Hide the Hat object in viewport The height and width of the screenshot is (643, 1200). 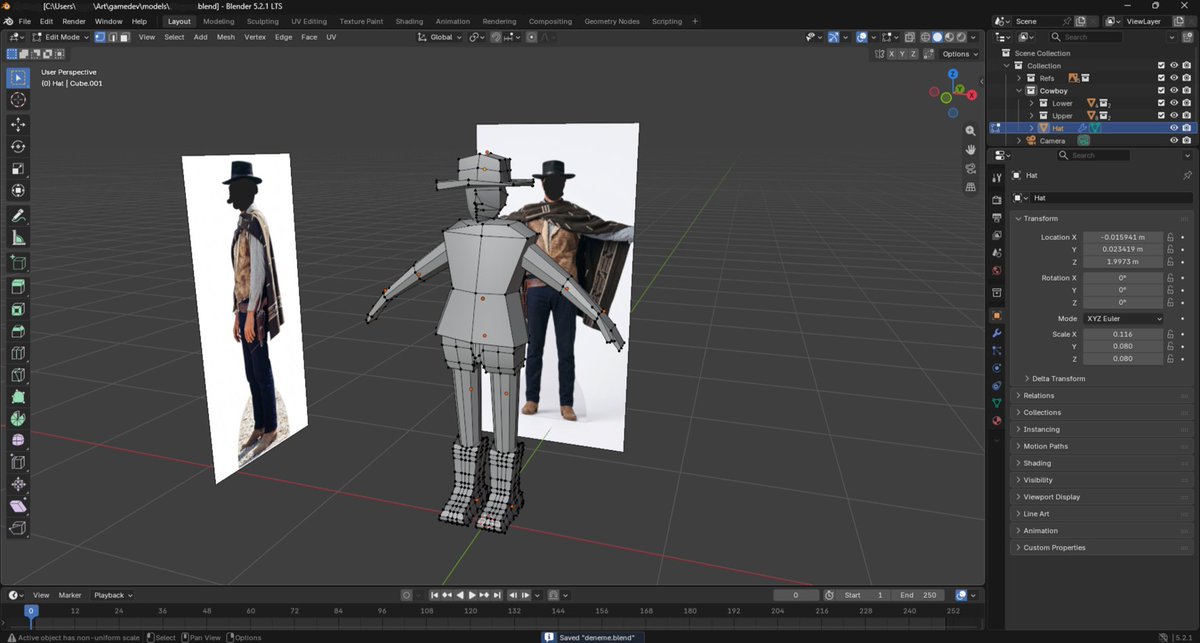1174,128
